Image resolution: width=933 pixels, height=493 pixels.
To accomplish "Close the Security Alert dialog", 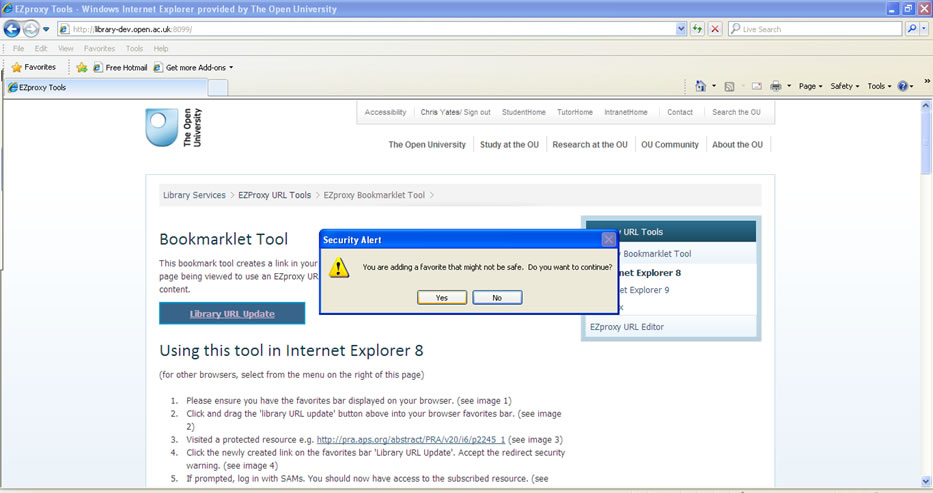I will (608, 239).
